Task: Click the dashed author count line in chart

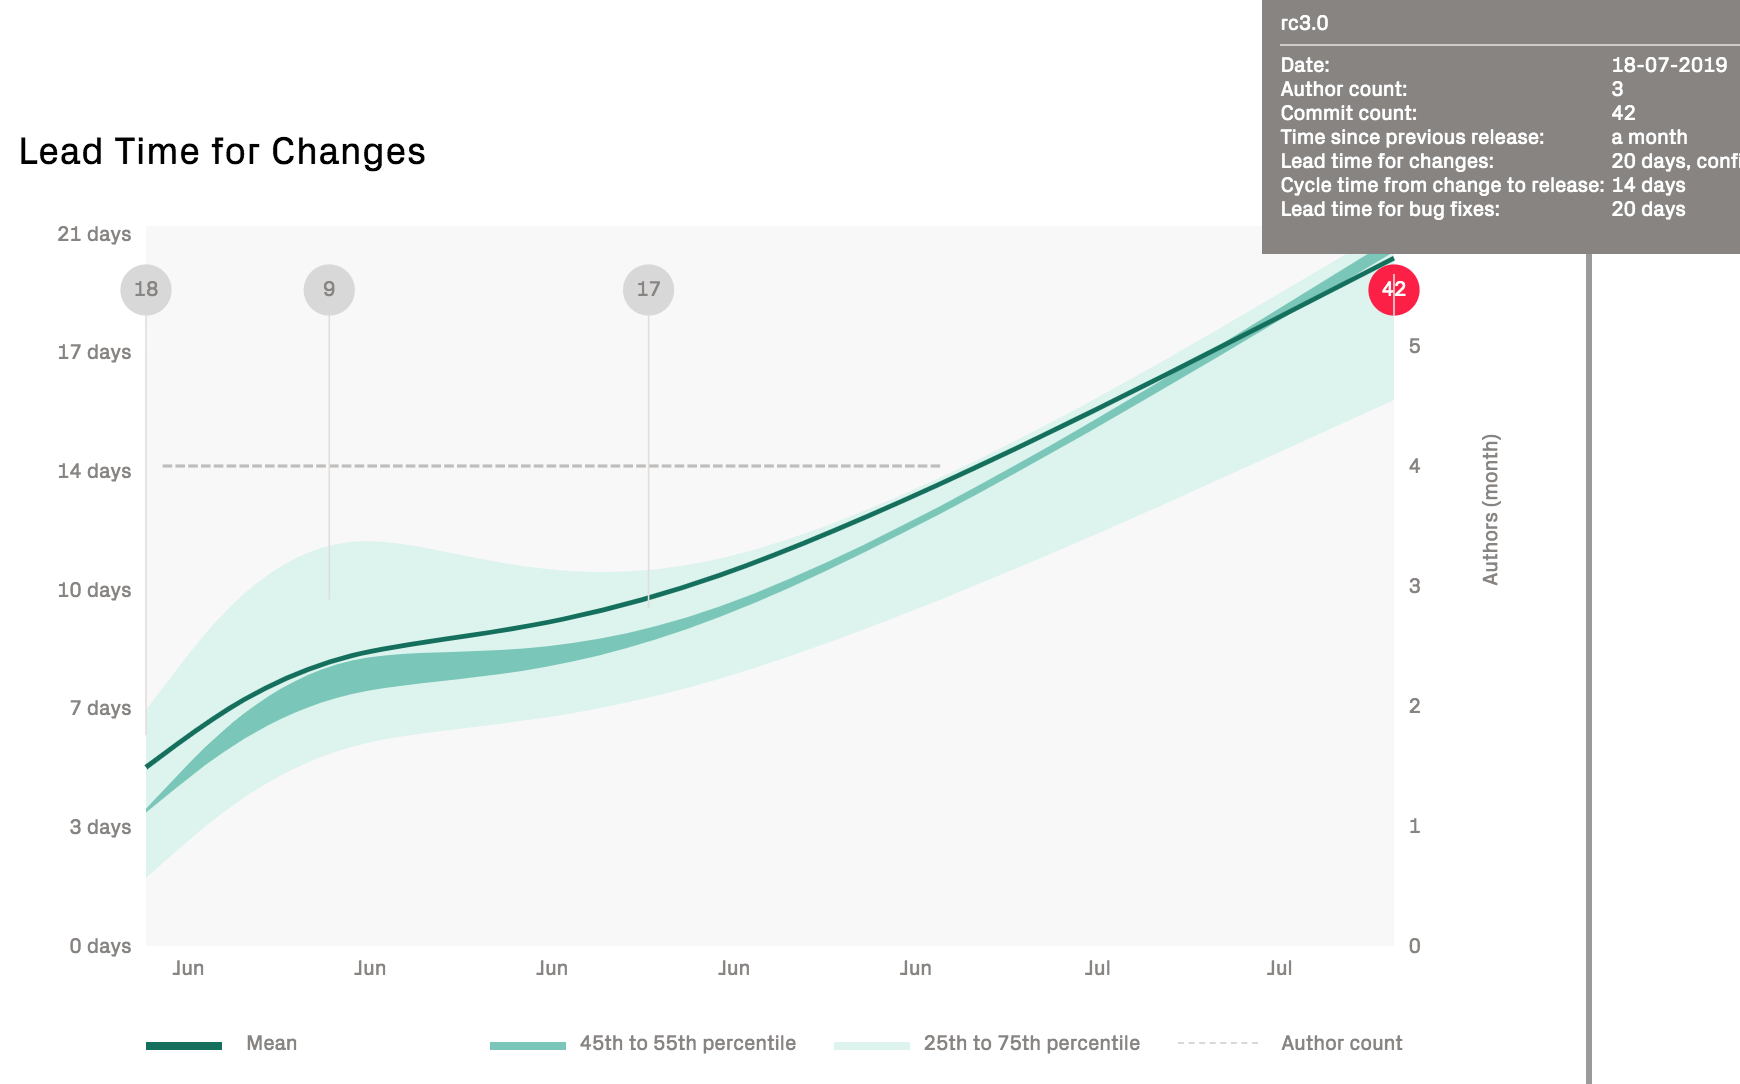Action: pos(550,466)
